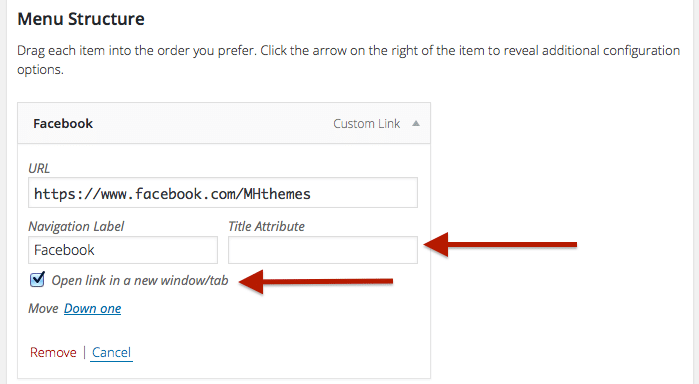
Task: Move the item using the 'Down one' link
Action: tap(92, 309)
